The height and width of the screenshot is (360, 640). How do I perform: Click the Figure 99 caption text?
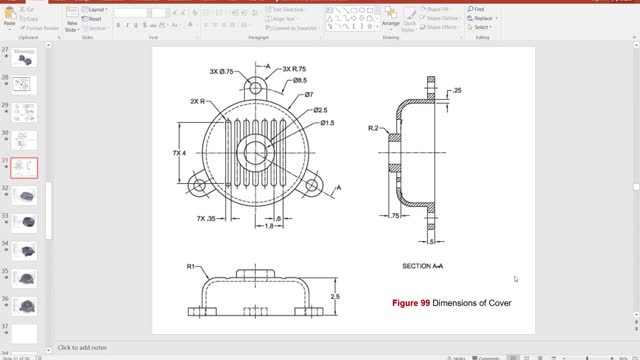click(451, 303)
